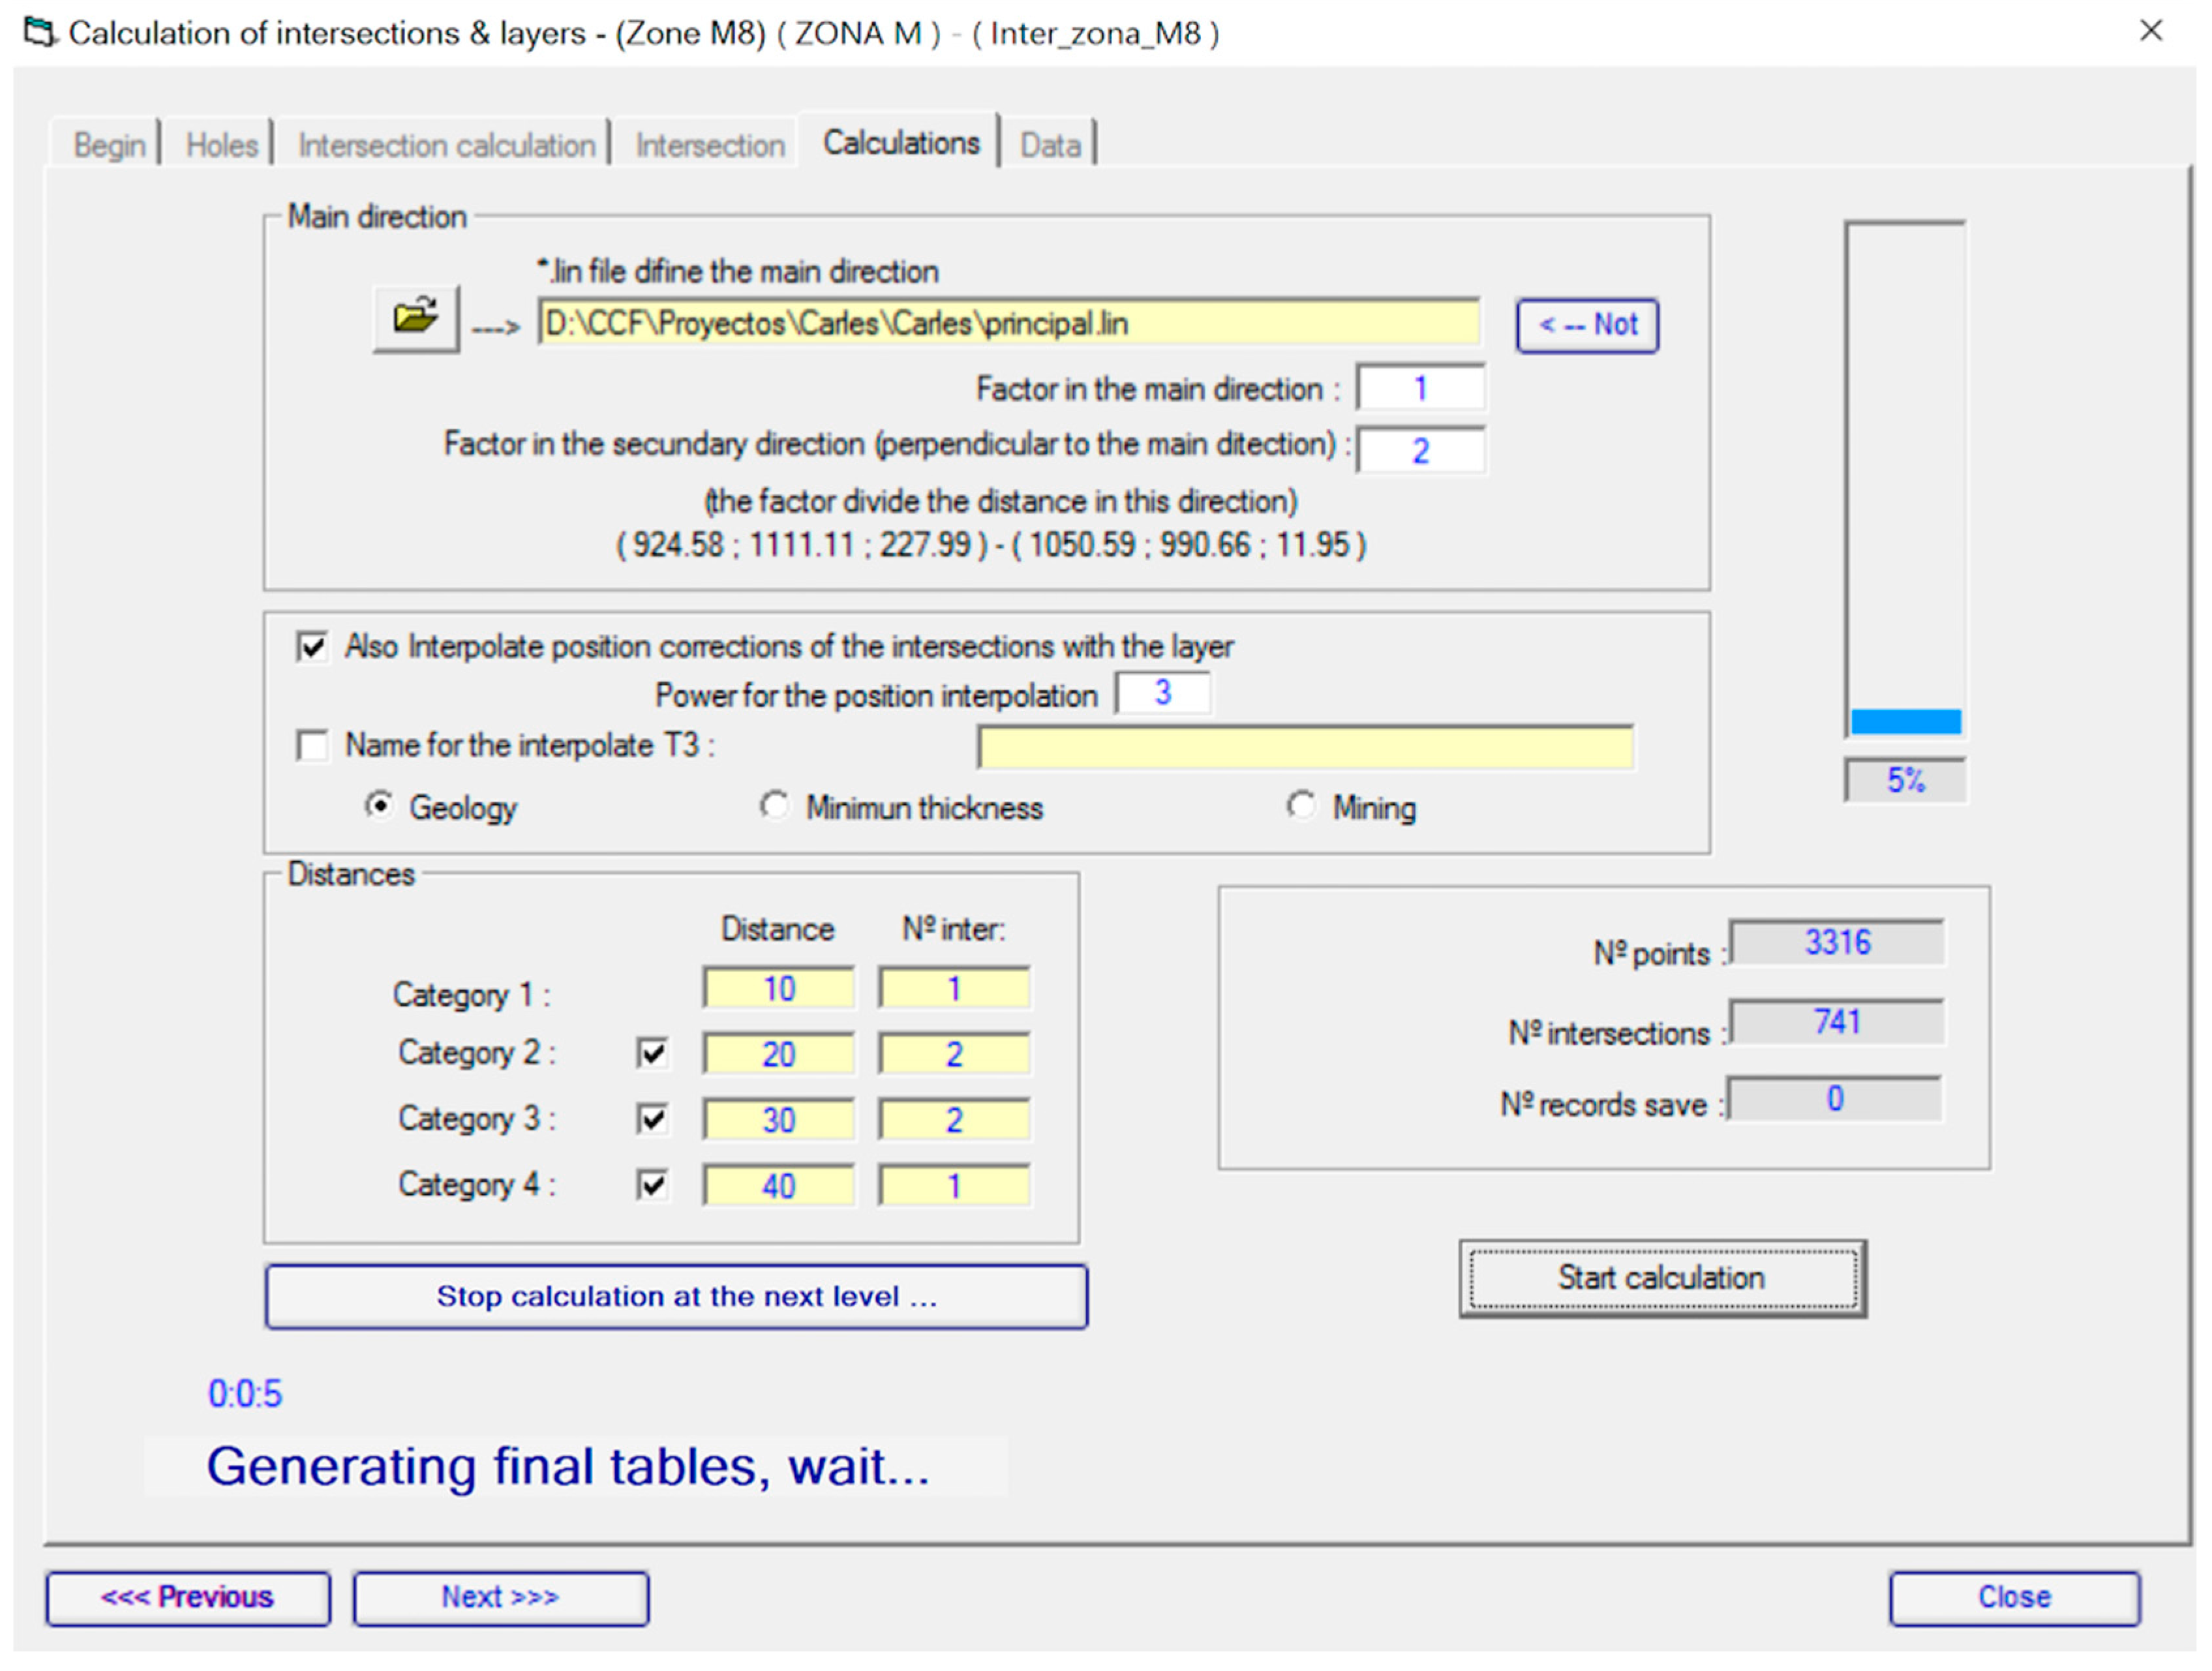Enable 'Name for the interpolate T3' checkbox

tap(312, 746)
